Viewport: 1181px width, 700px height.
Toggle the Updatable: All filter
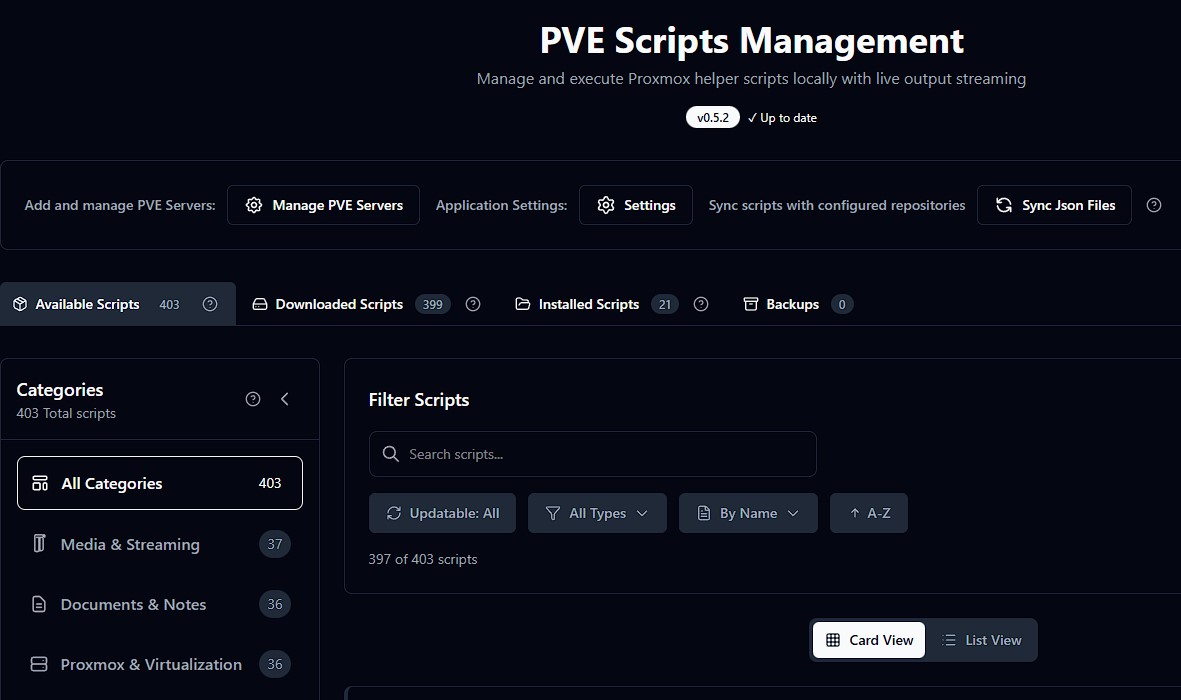(442, 513)
